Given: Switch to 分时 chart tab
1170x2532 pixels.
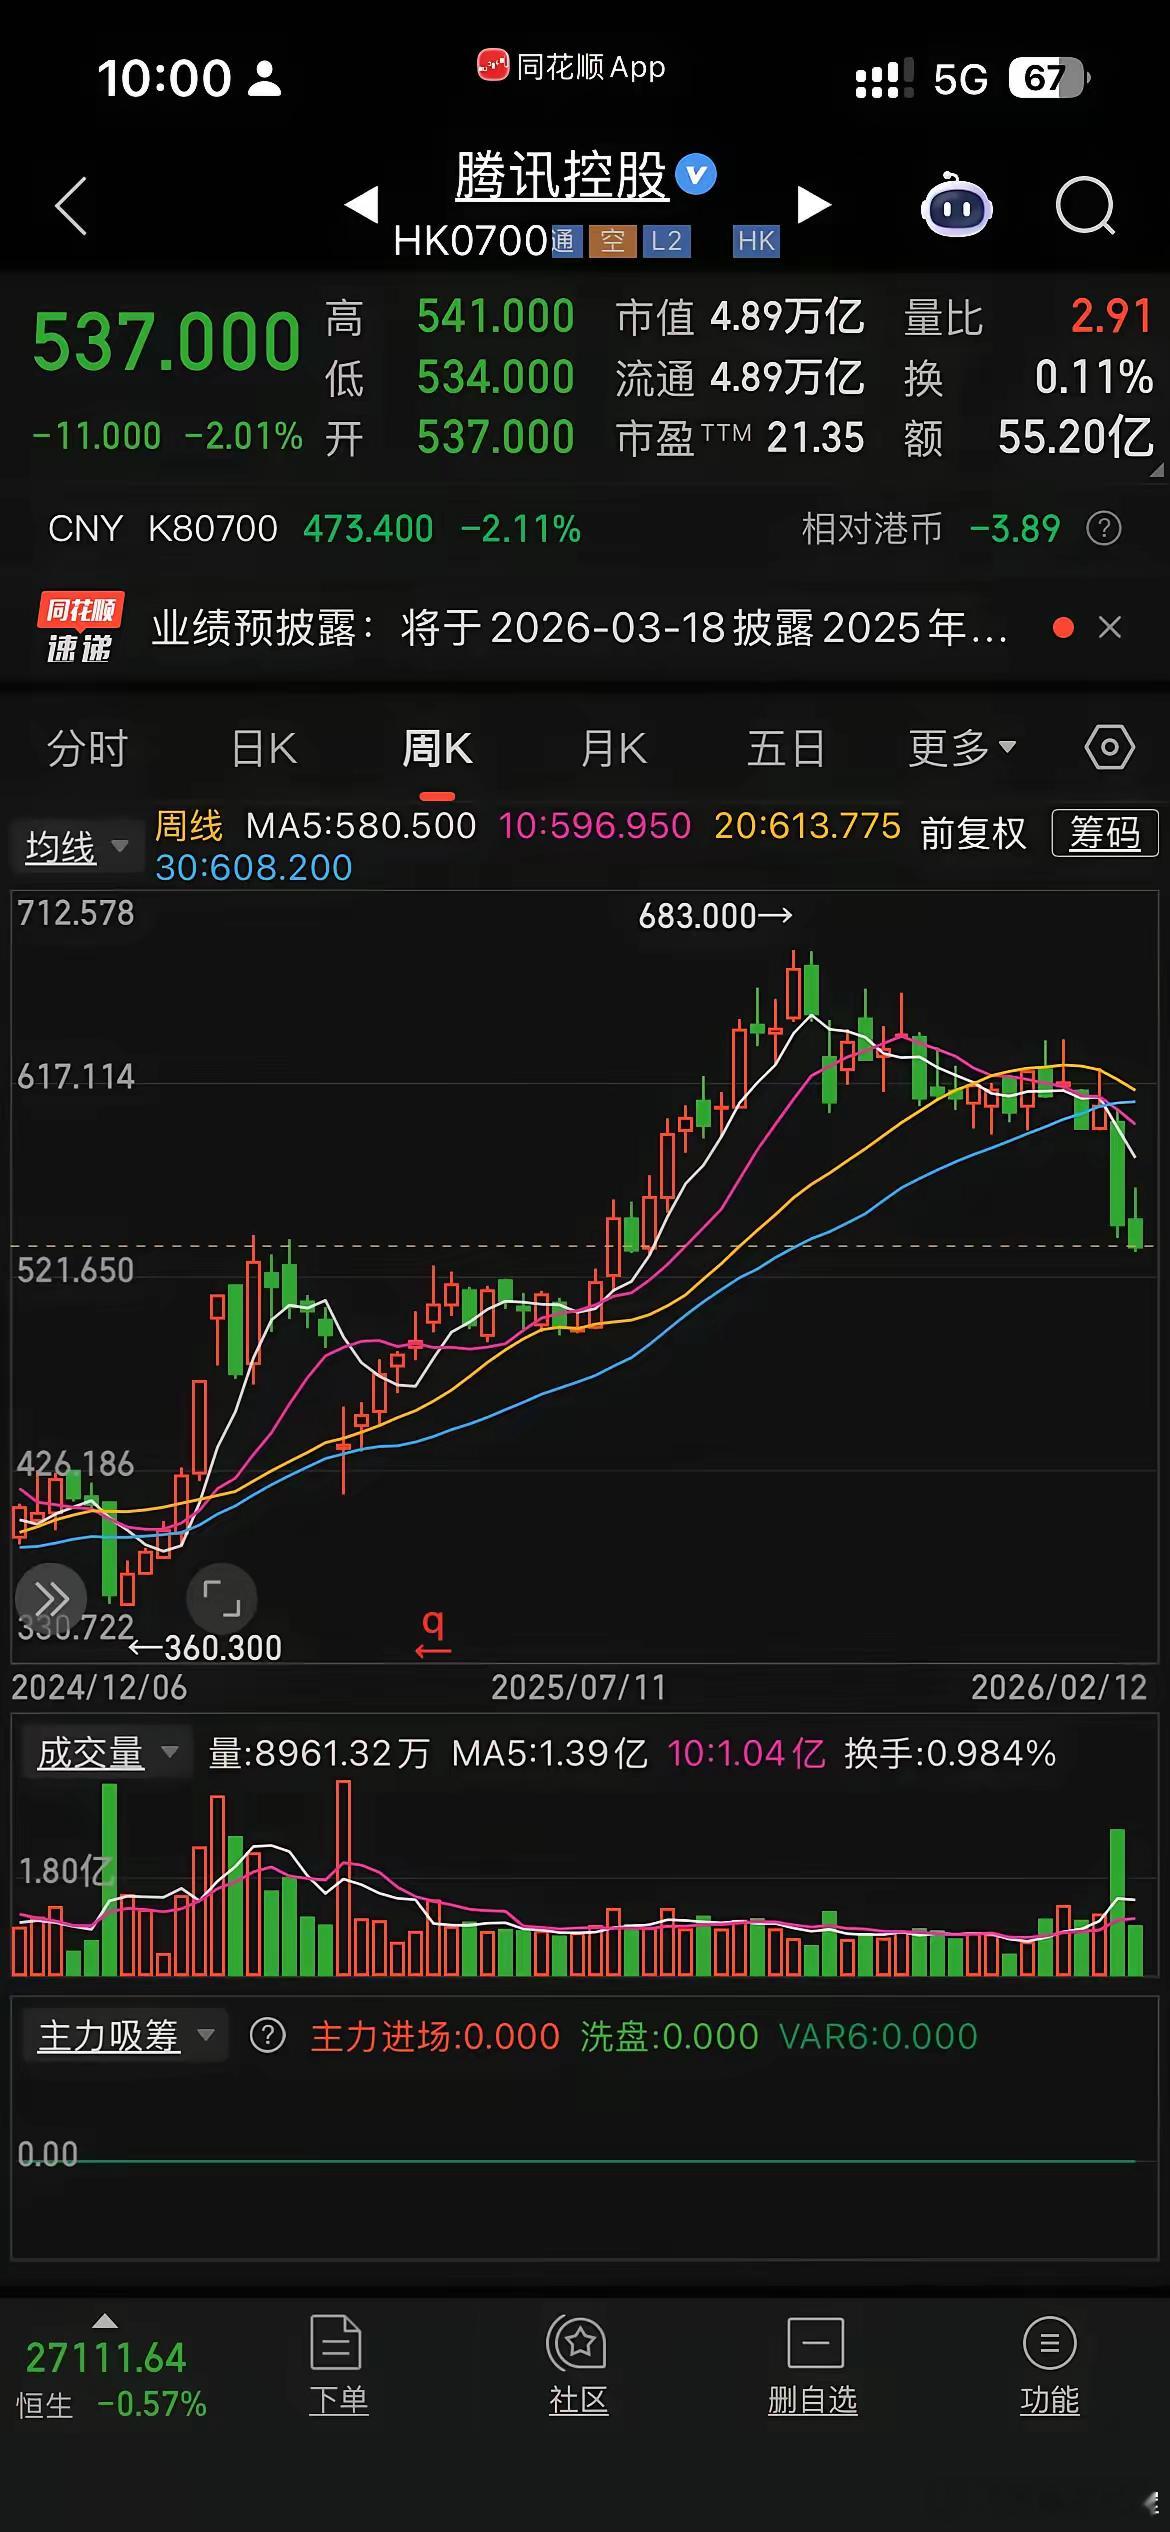Looking at the screenshot, I should coord(87,749).
